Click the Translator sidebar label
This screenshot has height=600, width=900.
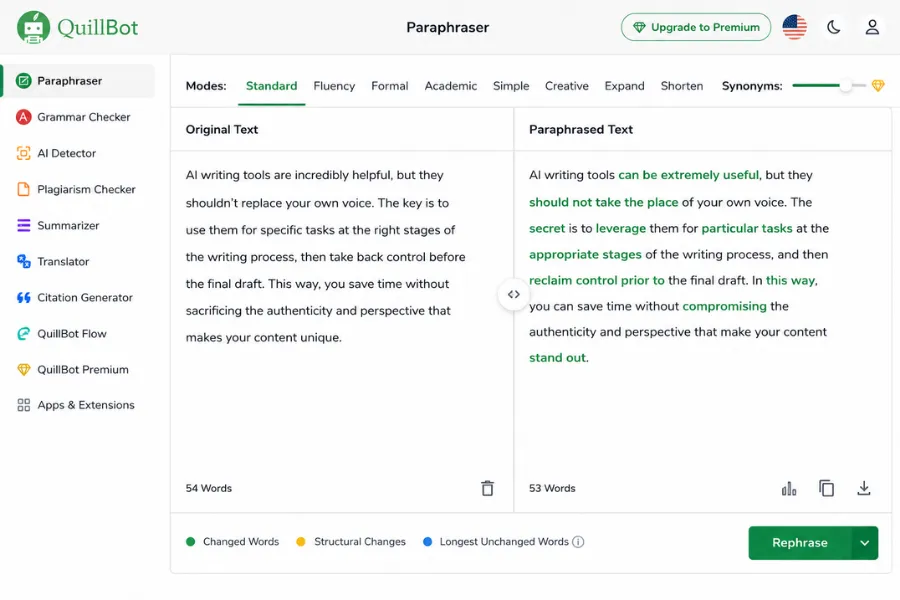63,262
